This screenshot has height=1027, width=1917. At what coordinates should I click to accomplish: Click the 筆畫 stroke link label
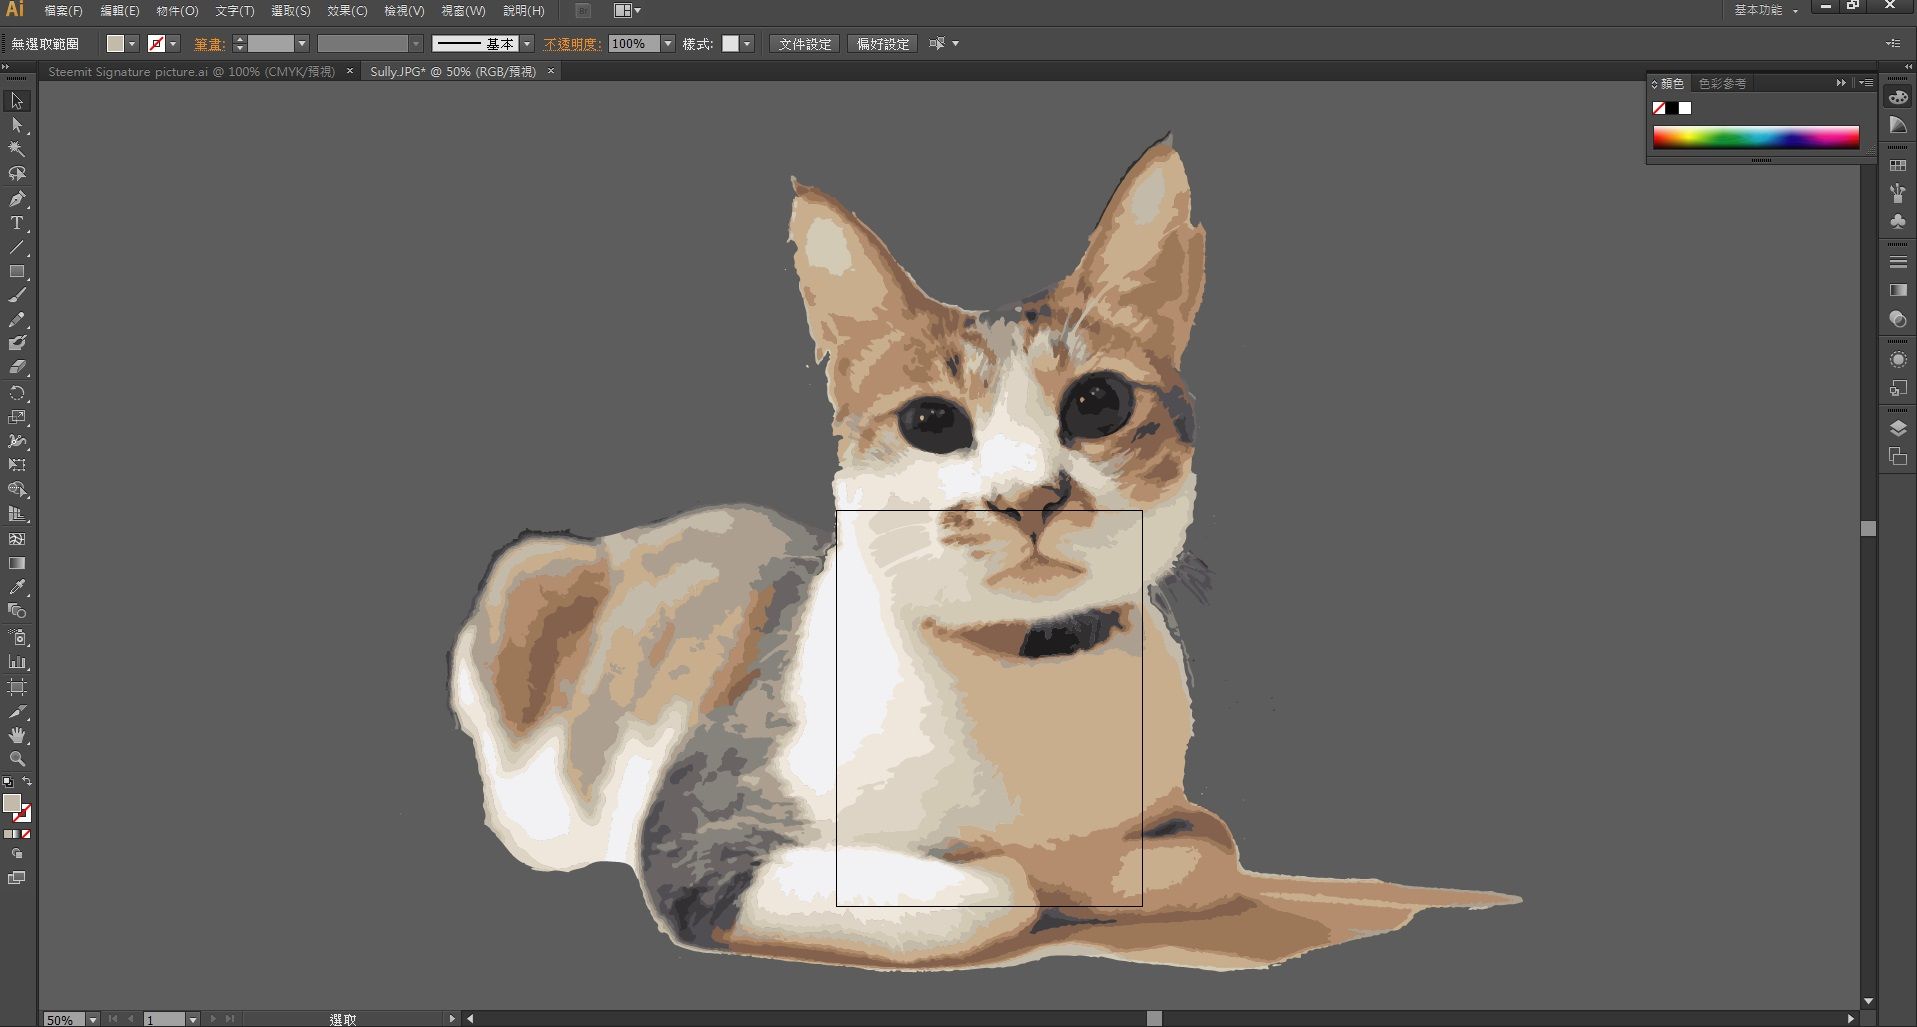209,44
